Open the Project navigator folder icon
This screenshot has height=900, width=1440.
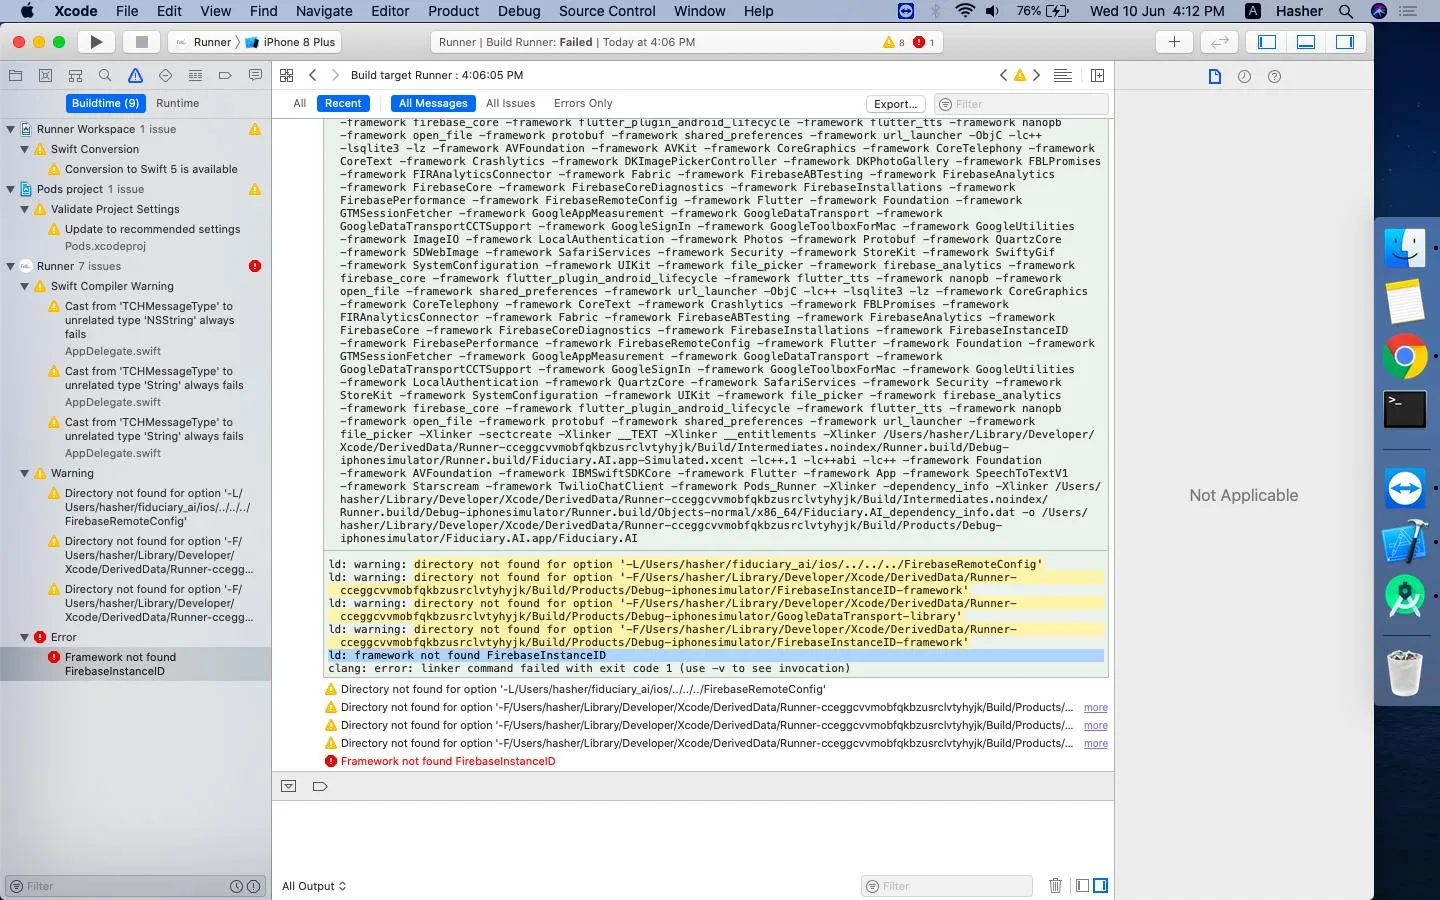pyautogui.click(x=15, y=75)
